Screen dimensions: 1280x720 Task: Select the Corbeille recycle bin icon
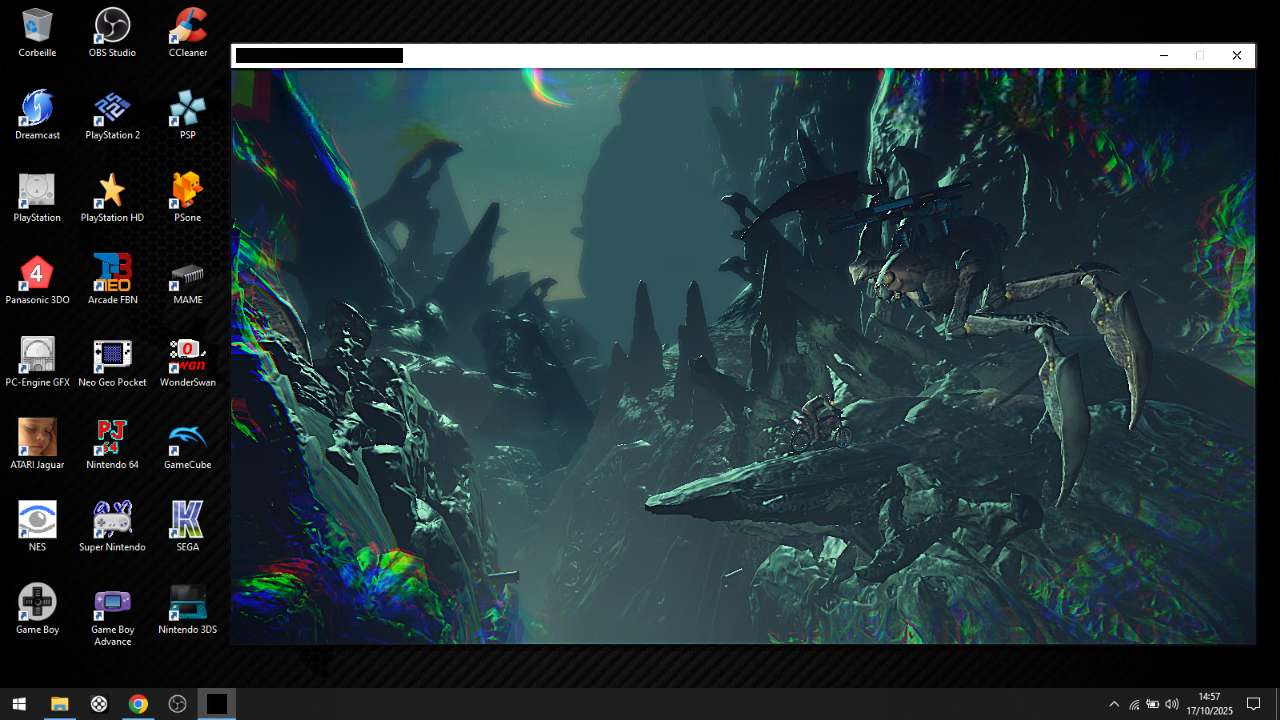pyautogui.click(x=37, y=27)
